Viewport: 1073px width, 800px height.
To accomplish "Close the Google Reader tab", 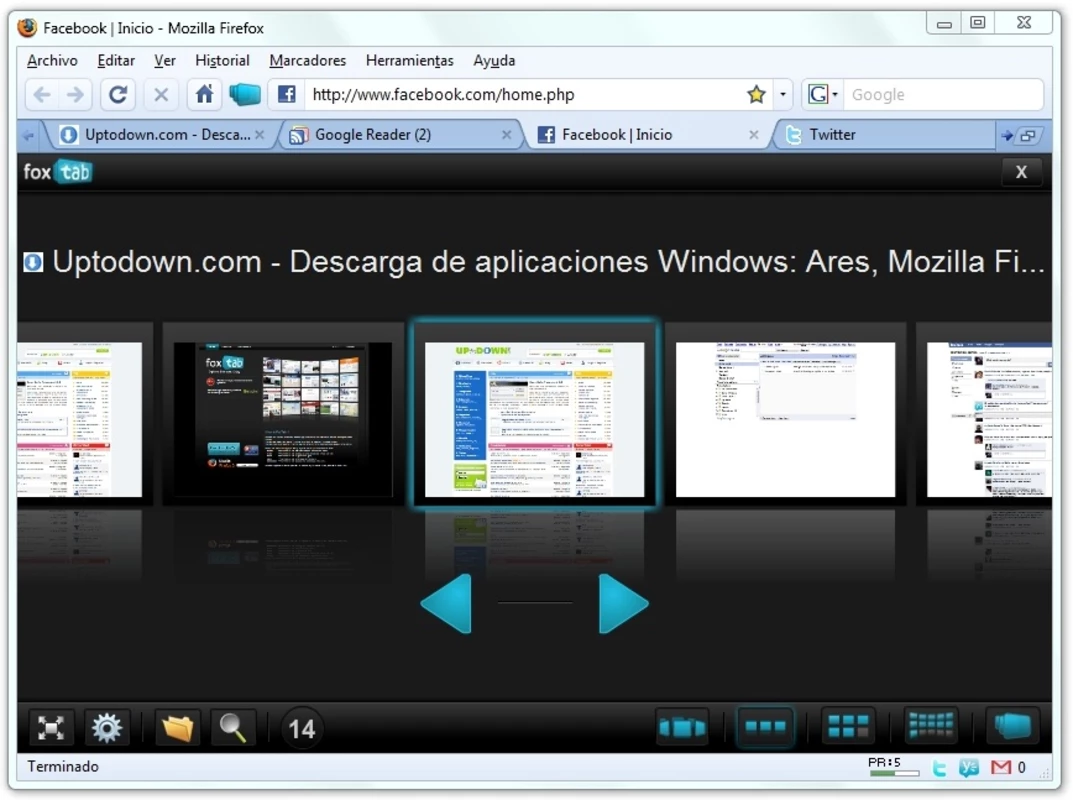I will [x=506, y=135].
